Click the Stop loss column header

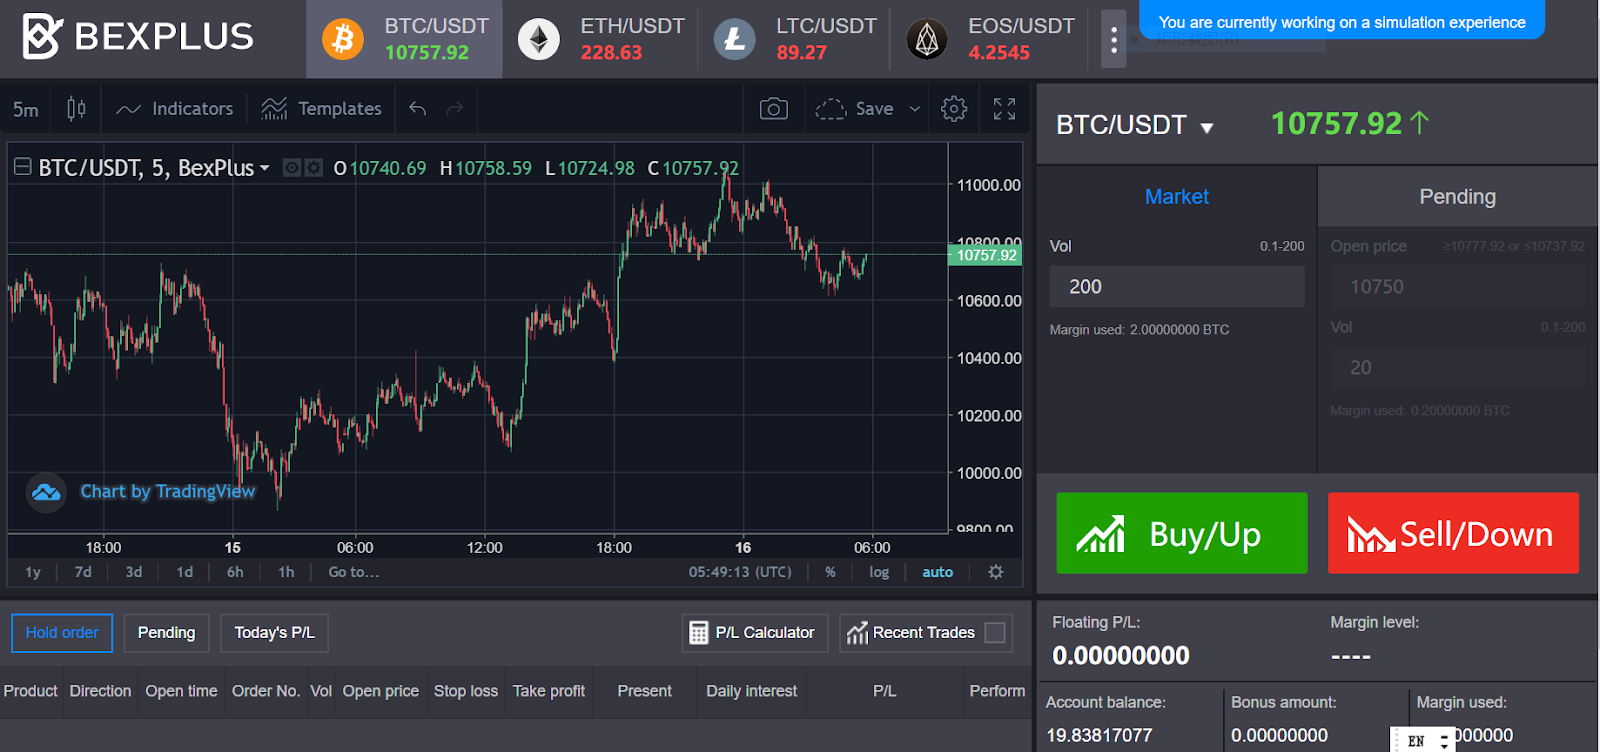466,691
